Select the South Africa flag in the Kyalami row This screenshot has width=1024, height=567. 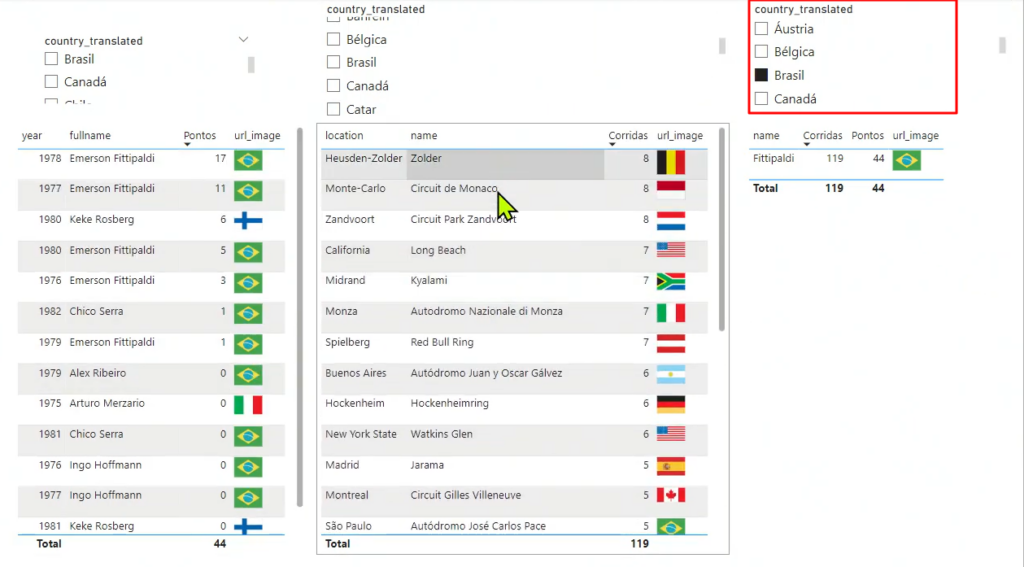coord(670,281)
